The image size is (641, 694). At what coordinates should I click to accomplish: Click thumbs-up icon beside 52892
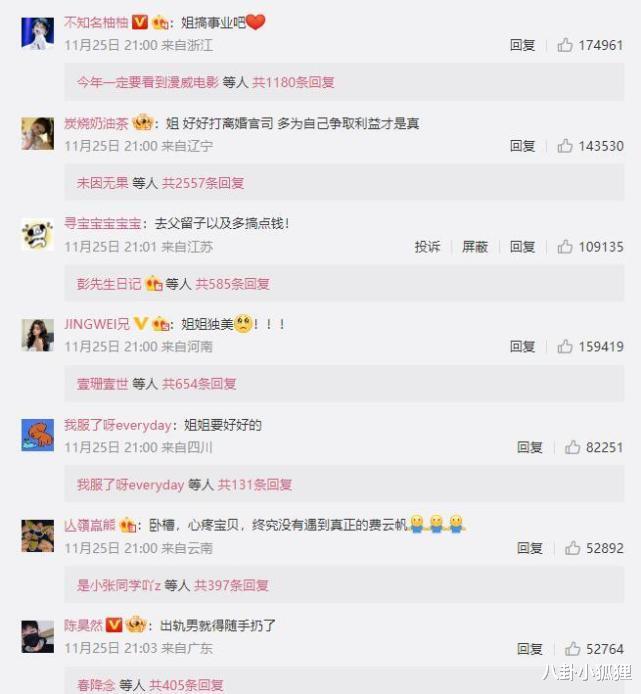click(572, 548)
